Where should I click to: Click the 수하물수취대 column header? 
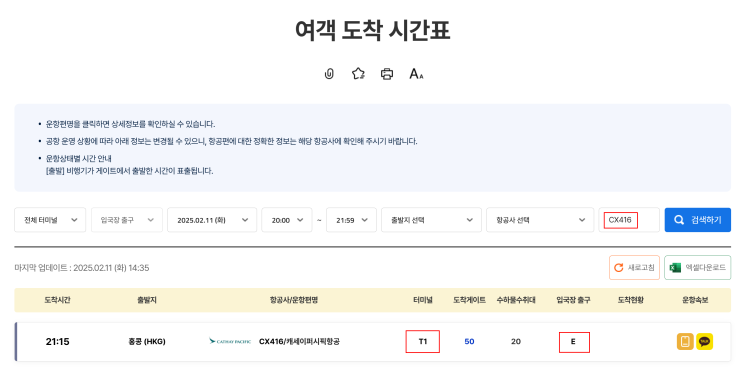tap(516, 300)
